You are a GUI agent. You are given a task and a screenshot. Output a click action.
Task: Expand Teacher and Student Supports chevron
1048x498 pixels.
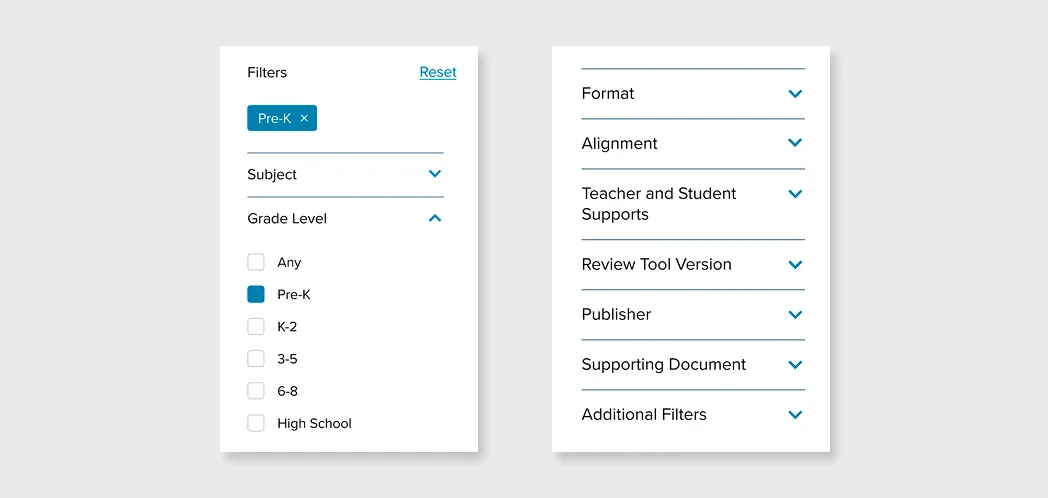click(x=795, y=194)
